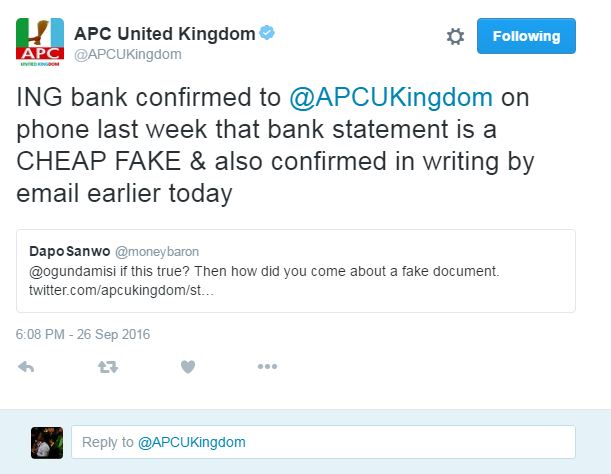
Task: Retweet using the retweet icon
Action: (x=107, y=367)
